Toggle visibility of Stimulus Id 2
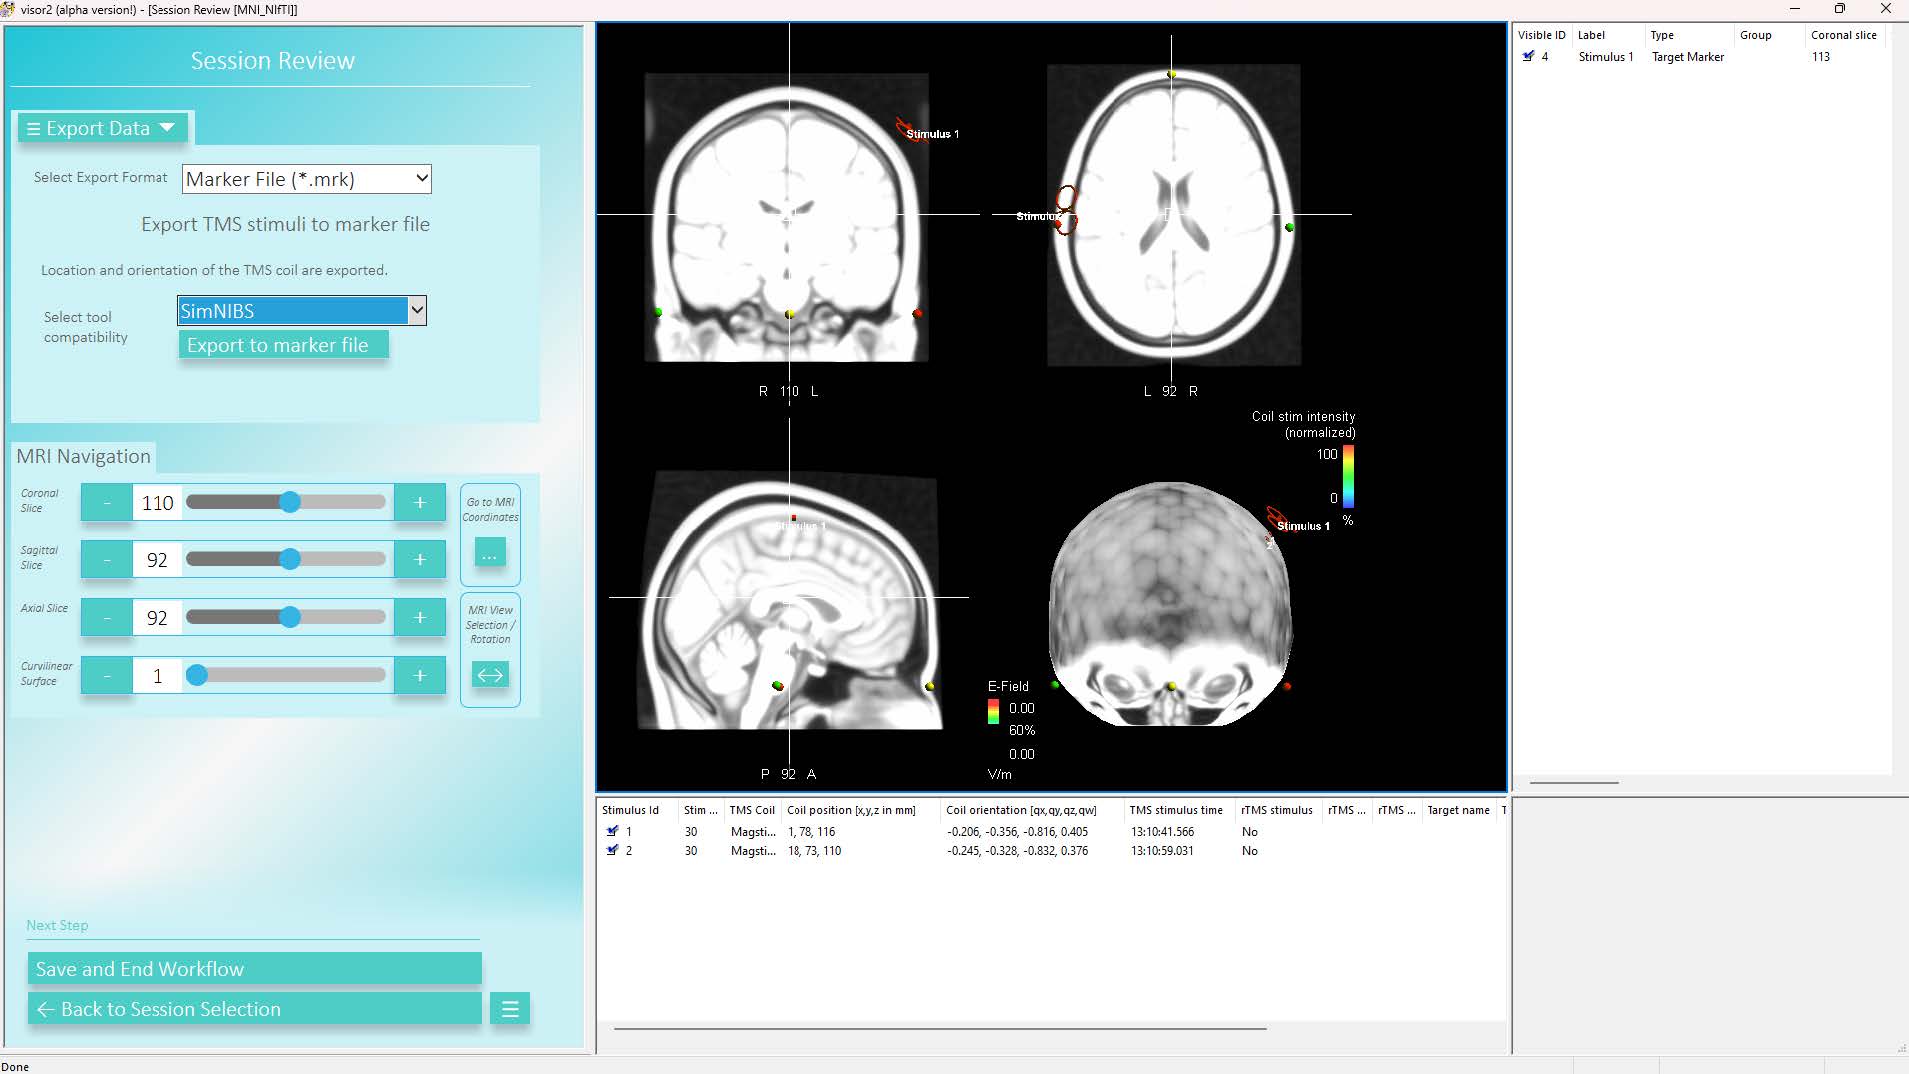The height and width of the screenshot is (1074, 1909). [x=612, y=850]
